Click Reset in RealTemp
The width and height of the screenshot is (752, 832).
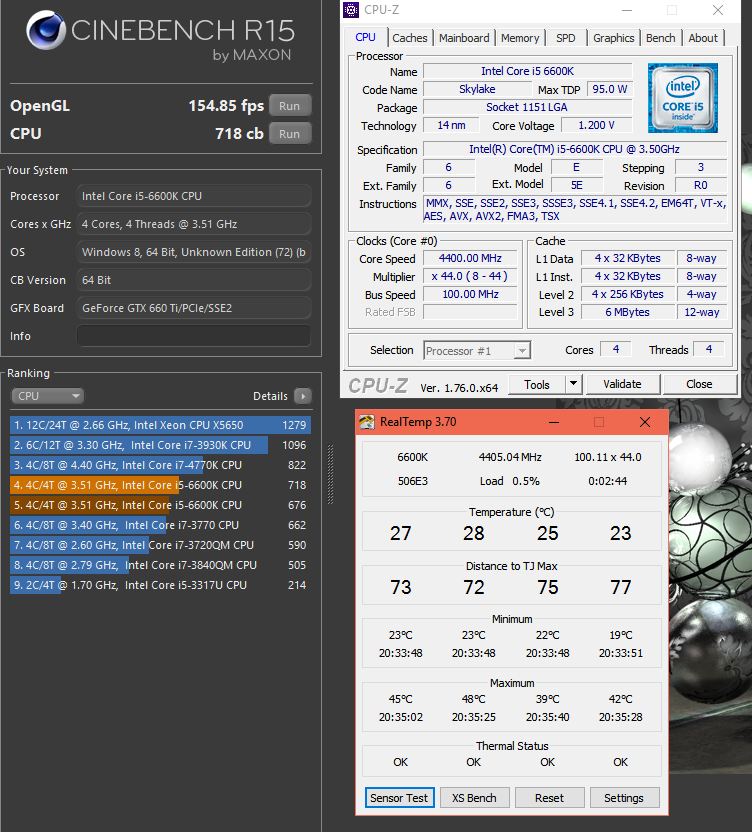point(549,798)
